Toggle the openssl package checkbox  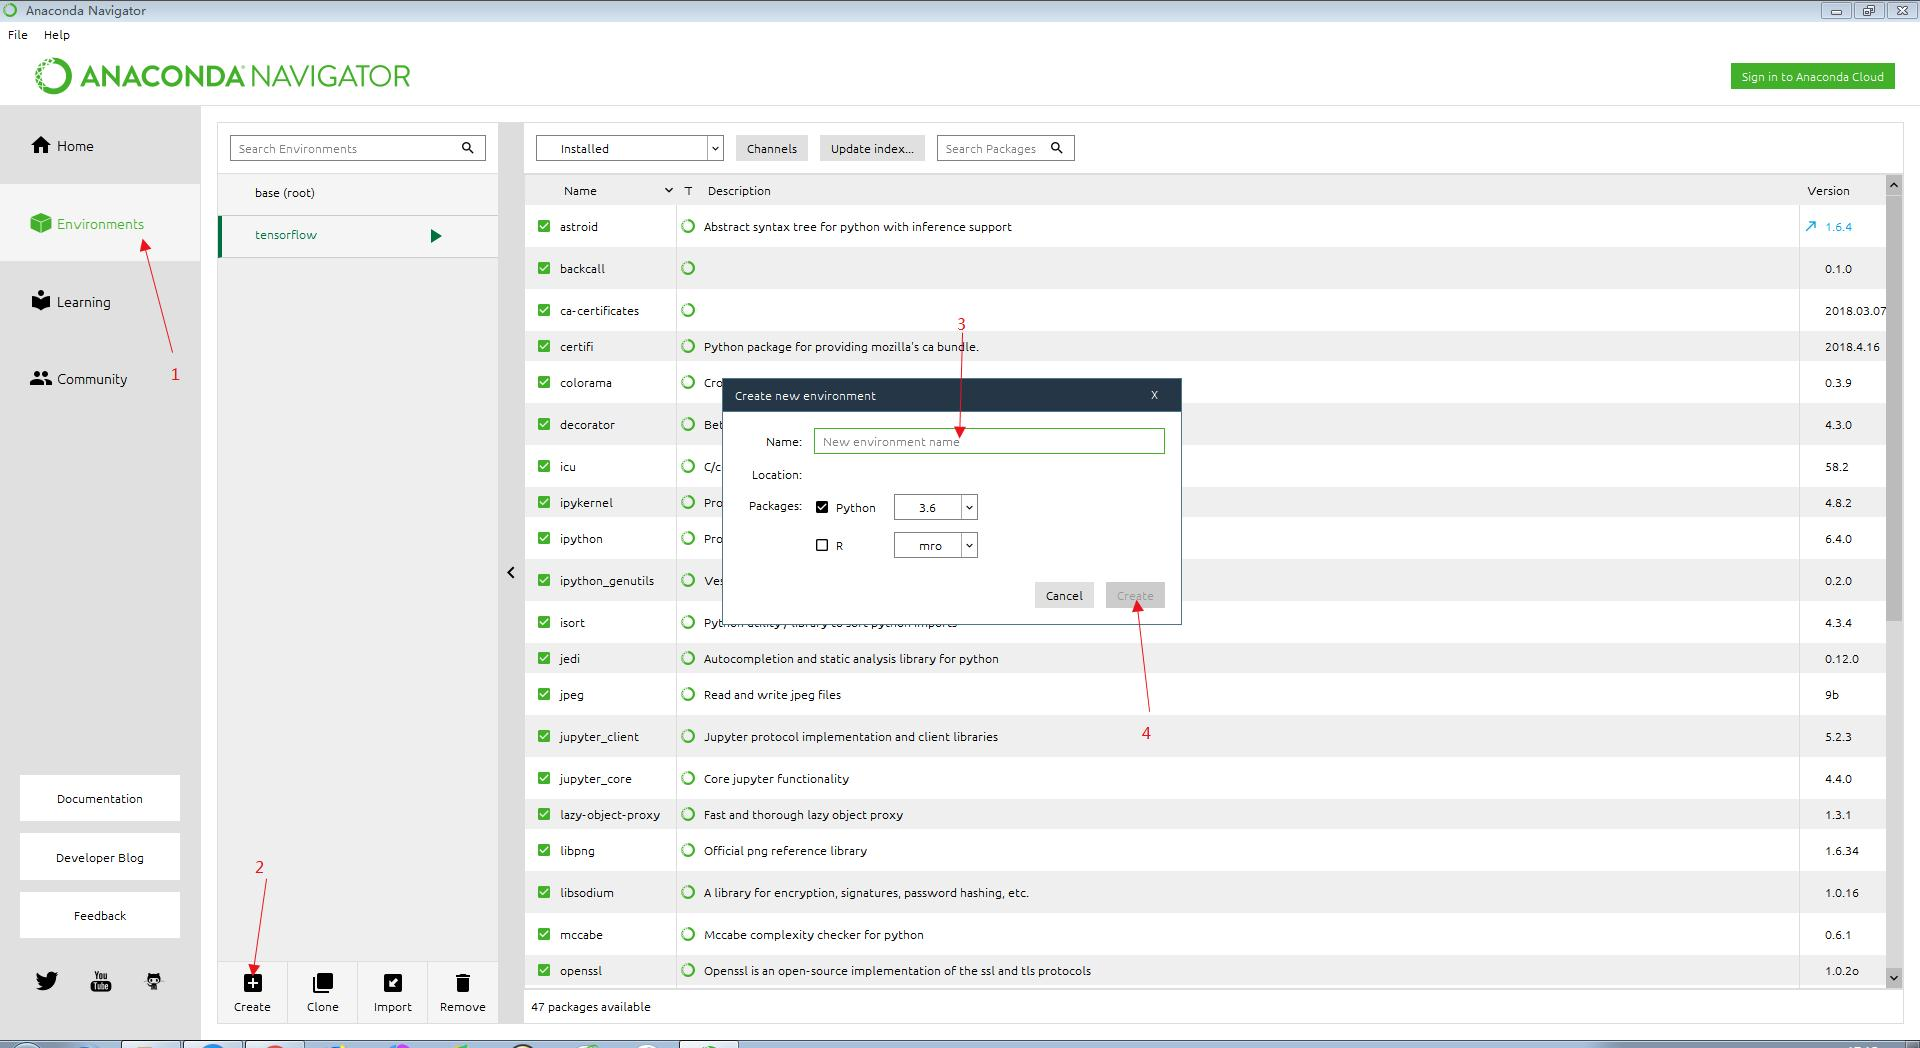(544, 970)
